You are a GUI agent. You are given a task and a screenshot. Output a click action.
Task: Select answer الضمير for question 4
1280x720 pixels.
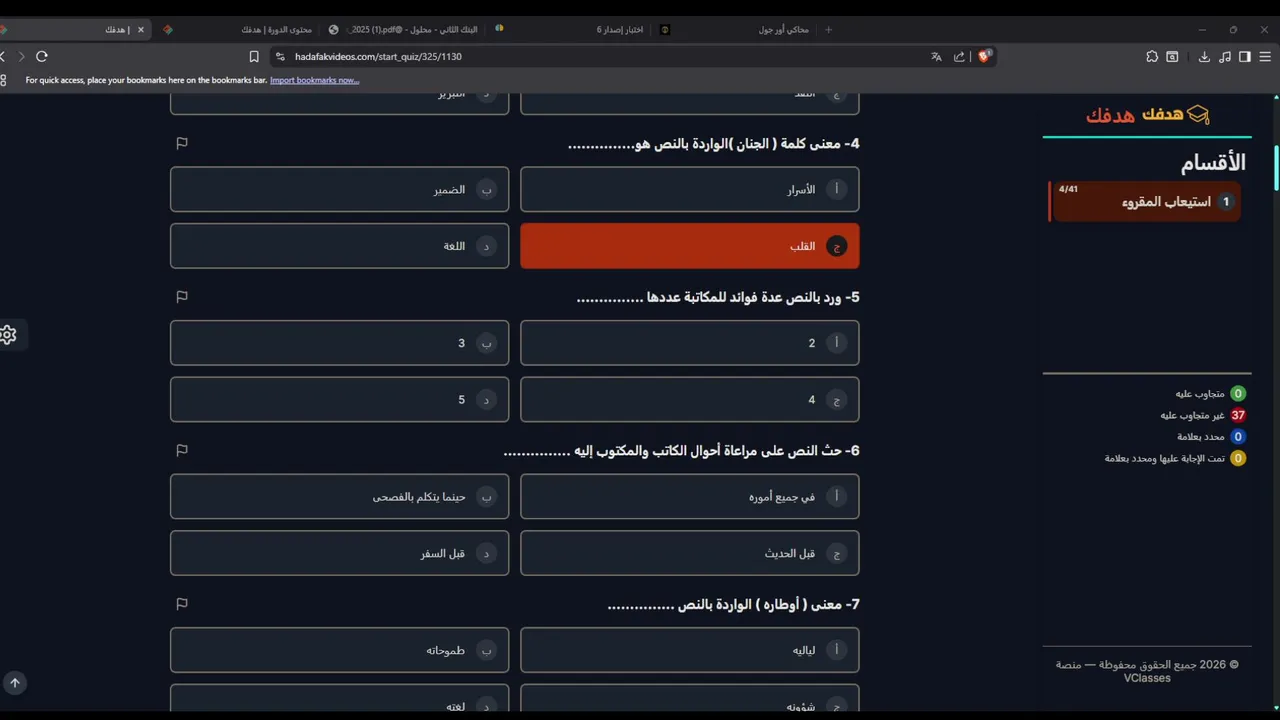pyautogui.click(x=340, y=189)
